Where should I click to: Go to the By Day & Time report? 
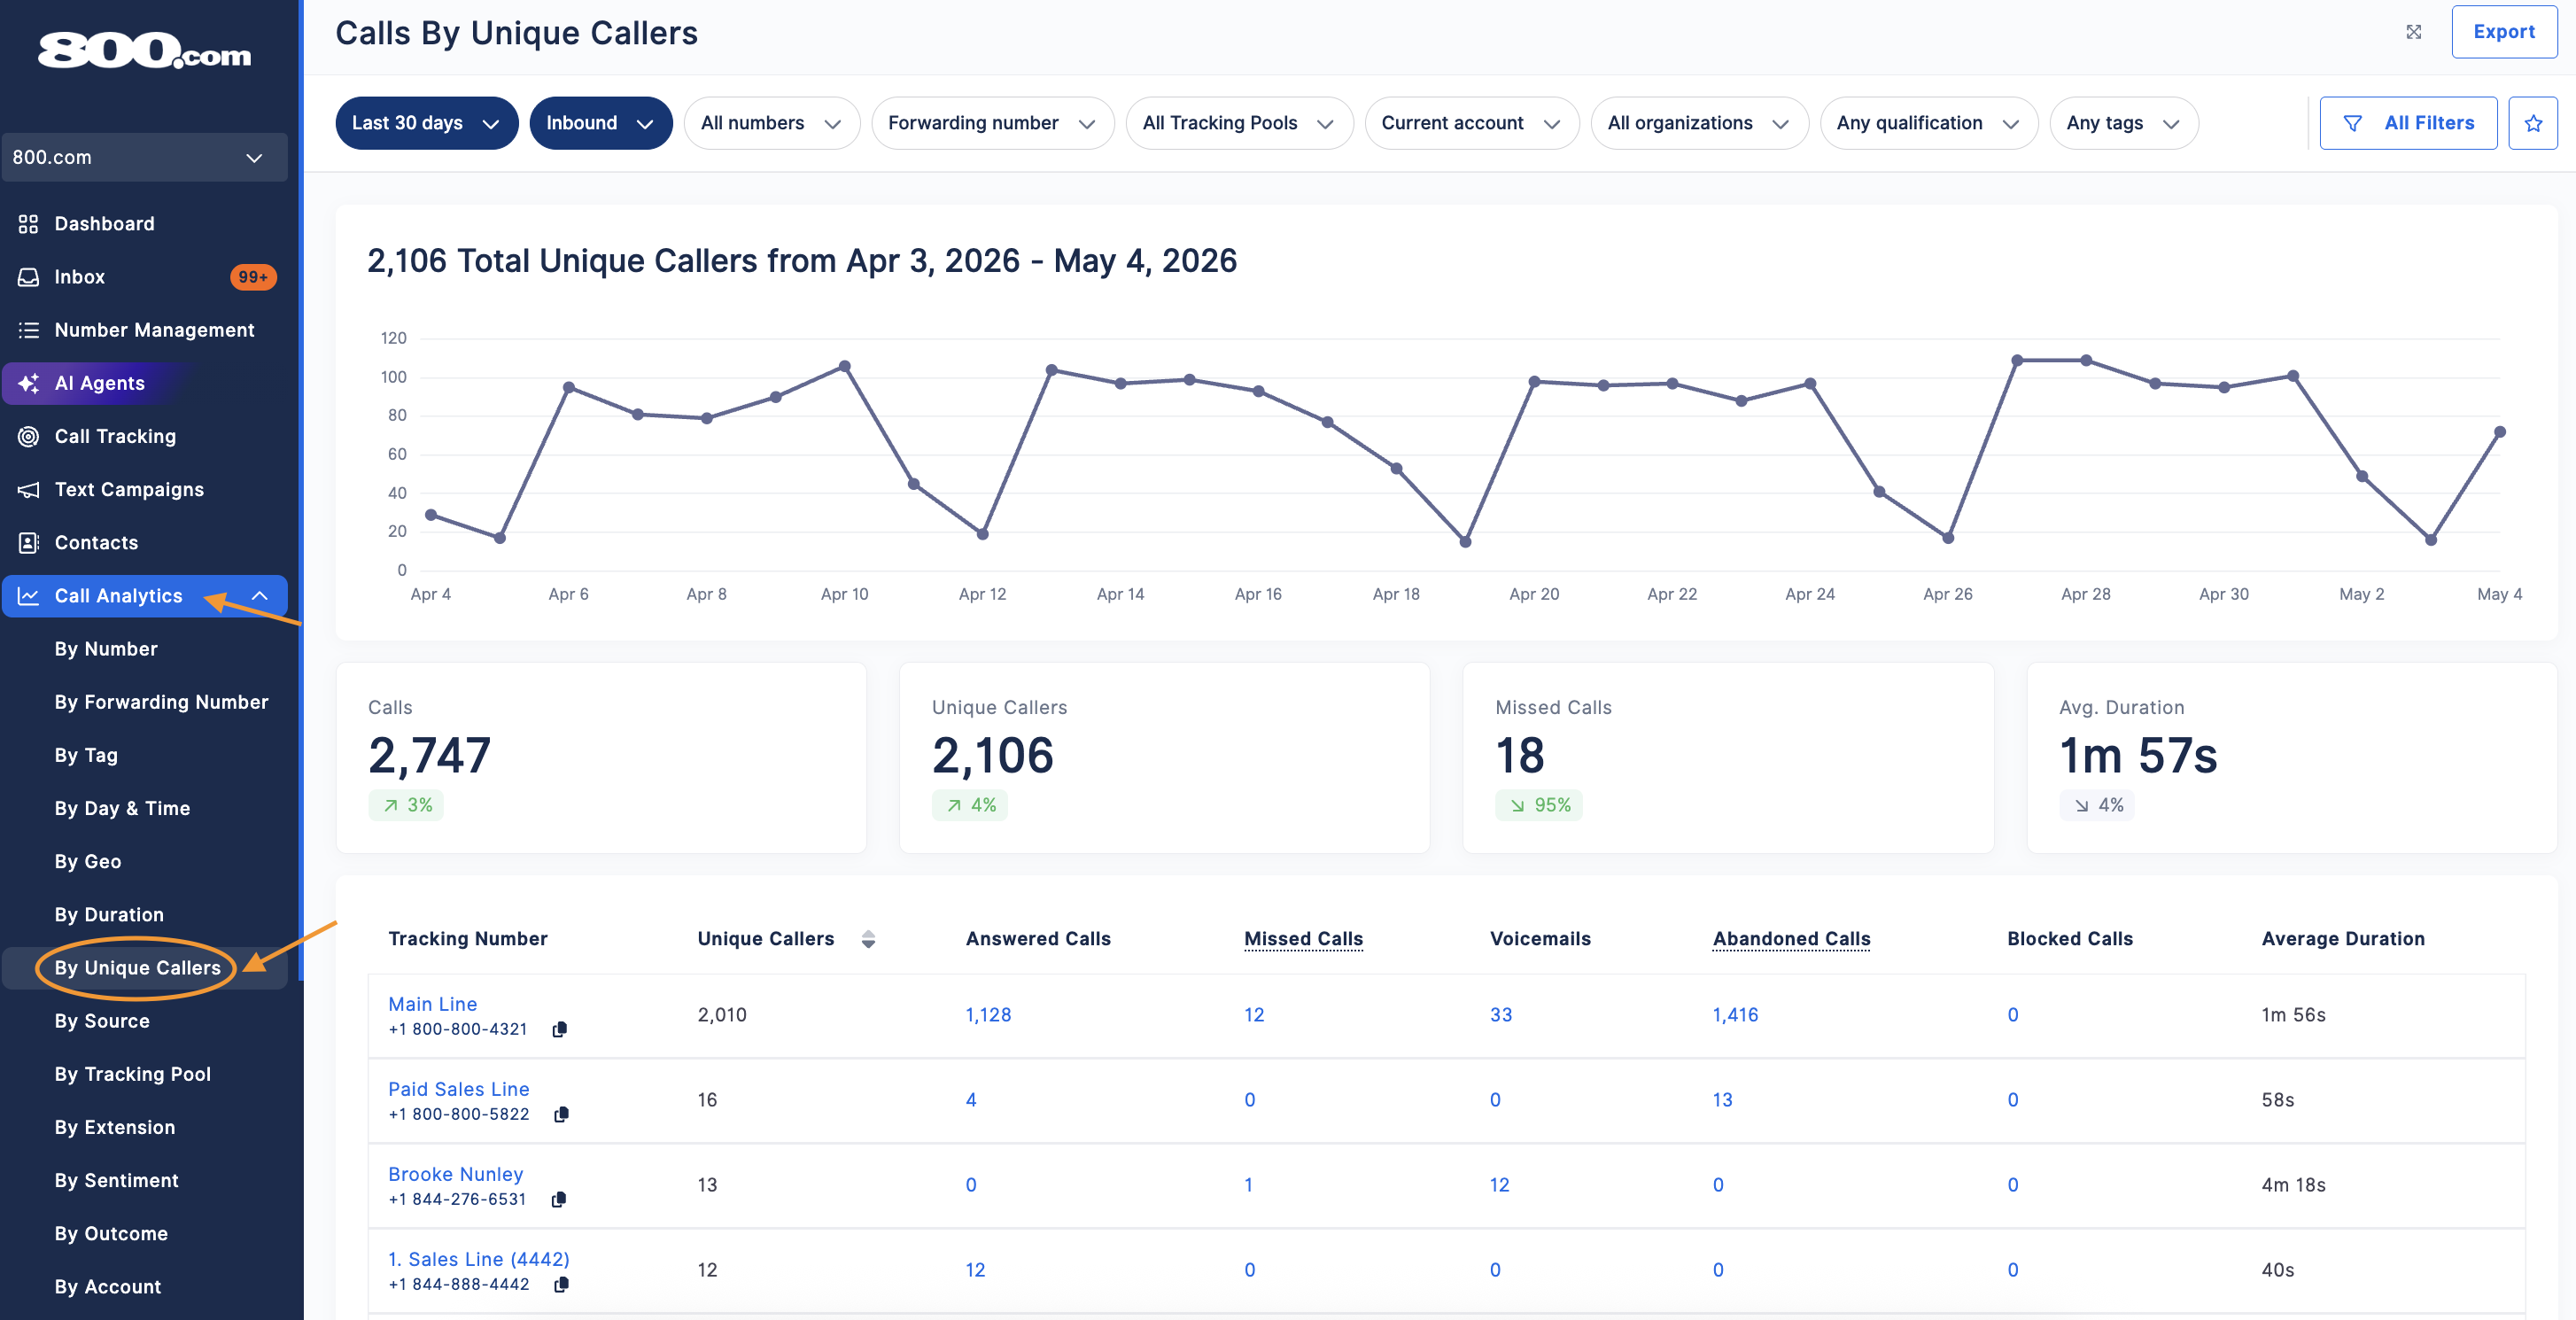click(122, 808)
